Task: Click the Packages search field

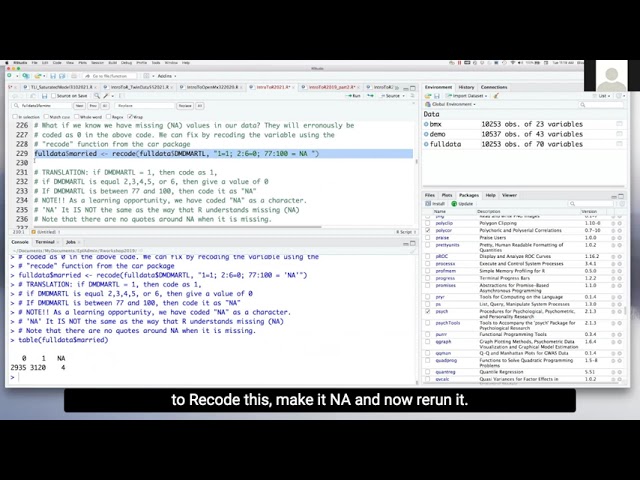Action: 592,204
